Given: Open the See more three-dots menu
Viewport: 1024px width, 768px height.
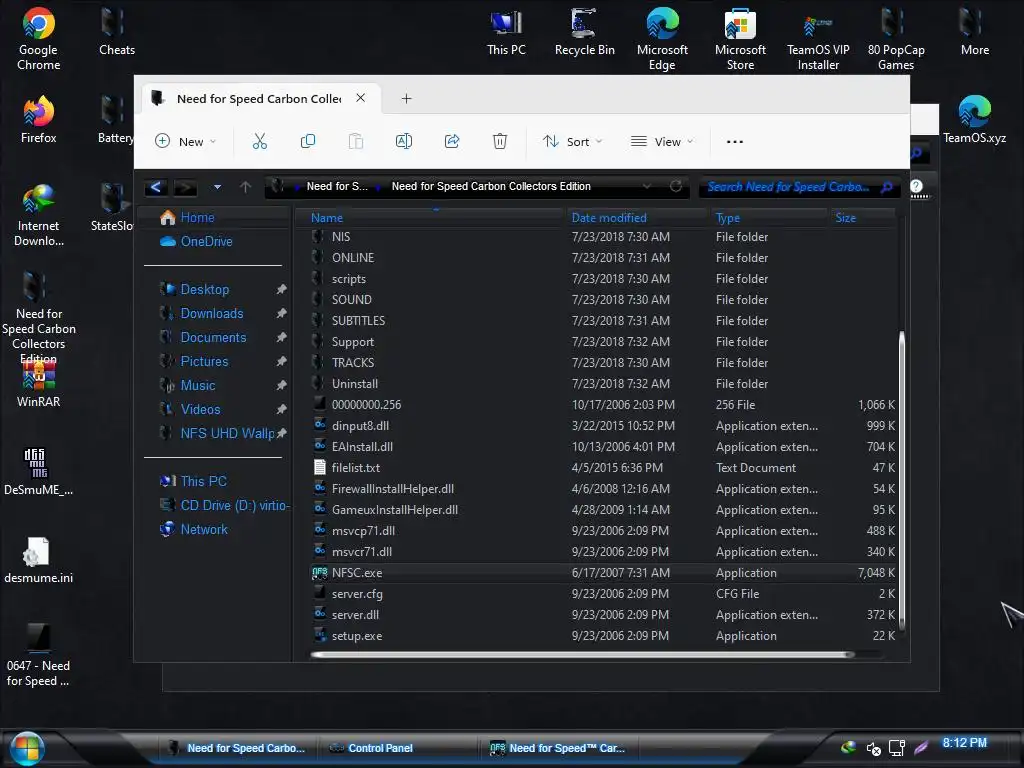Looking at the screenshot, I should [x=735, y=141].
